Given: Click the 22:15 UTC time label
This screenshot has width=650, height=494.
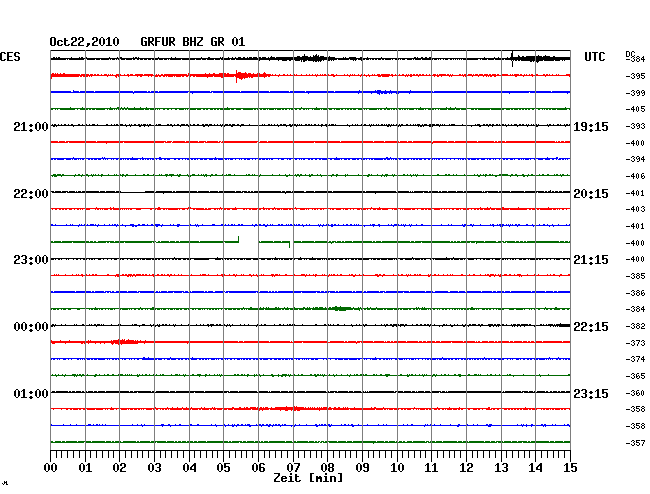Looking at the screenshot, I should pos(591,327).
